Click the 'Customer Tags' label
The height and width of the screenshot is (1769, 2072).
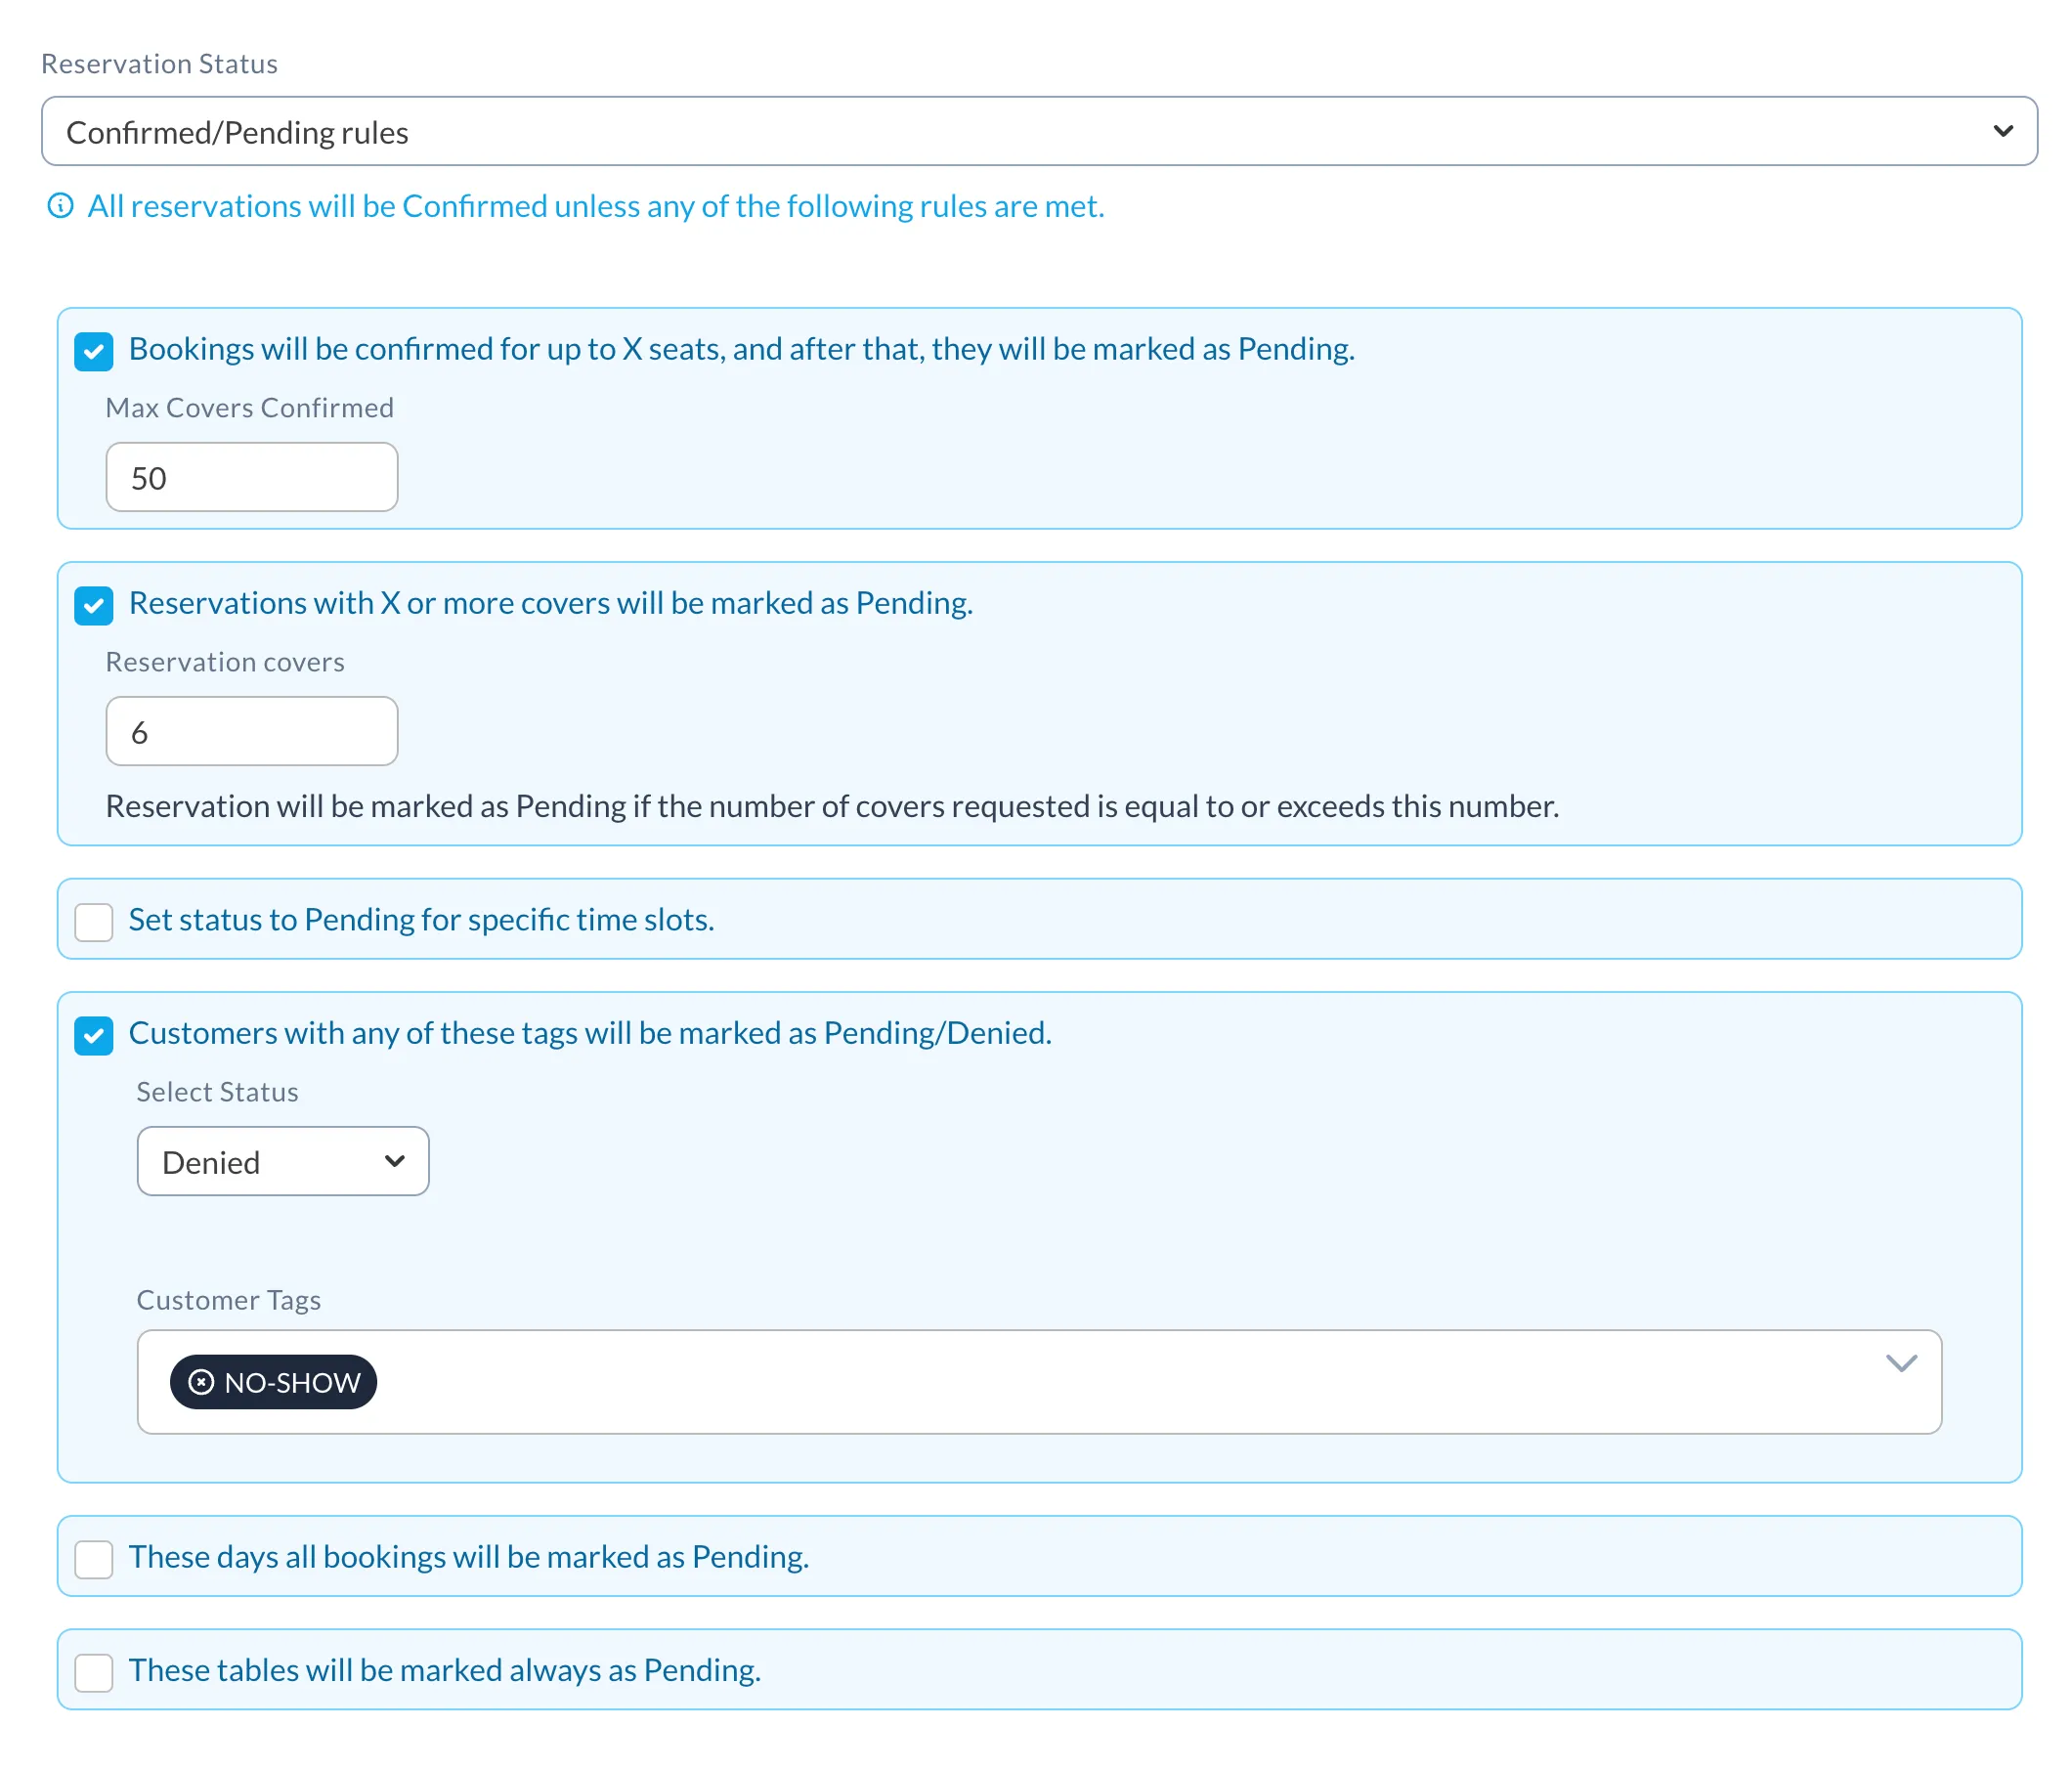tap(229, 1299)
